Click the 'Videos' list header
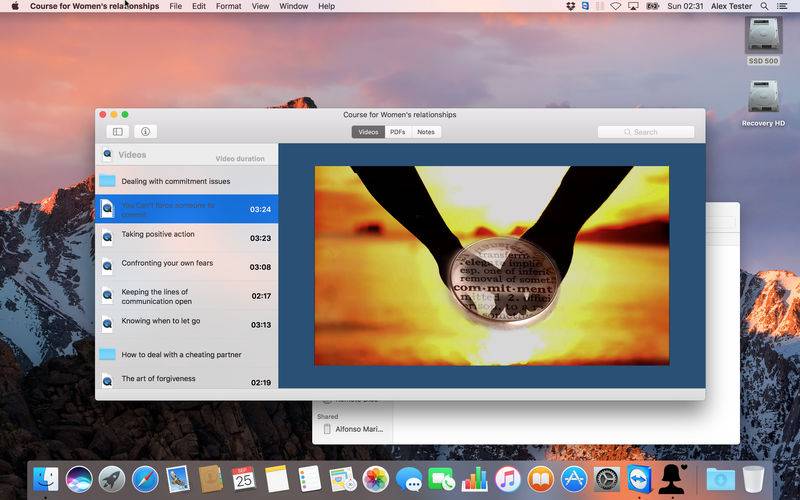Viewport: 800px width, 500px height. click(x=132, y=155)
